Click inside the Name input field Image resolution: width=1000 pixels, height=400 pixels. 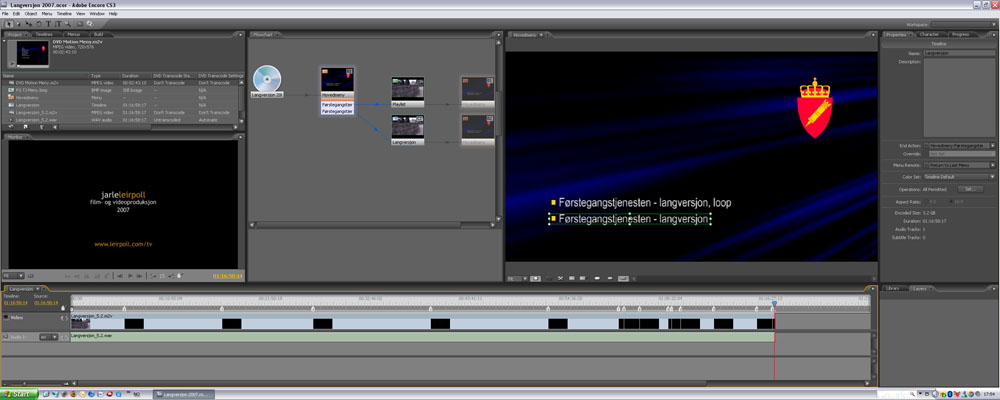pyautogui.click(x=959, y=53)
